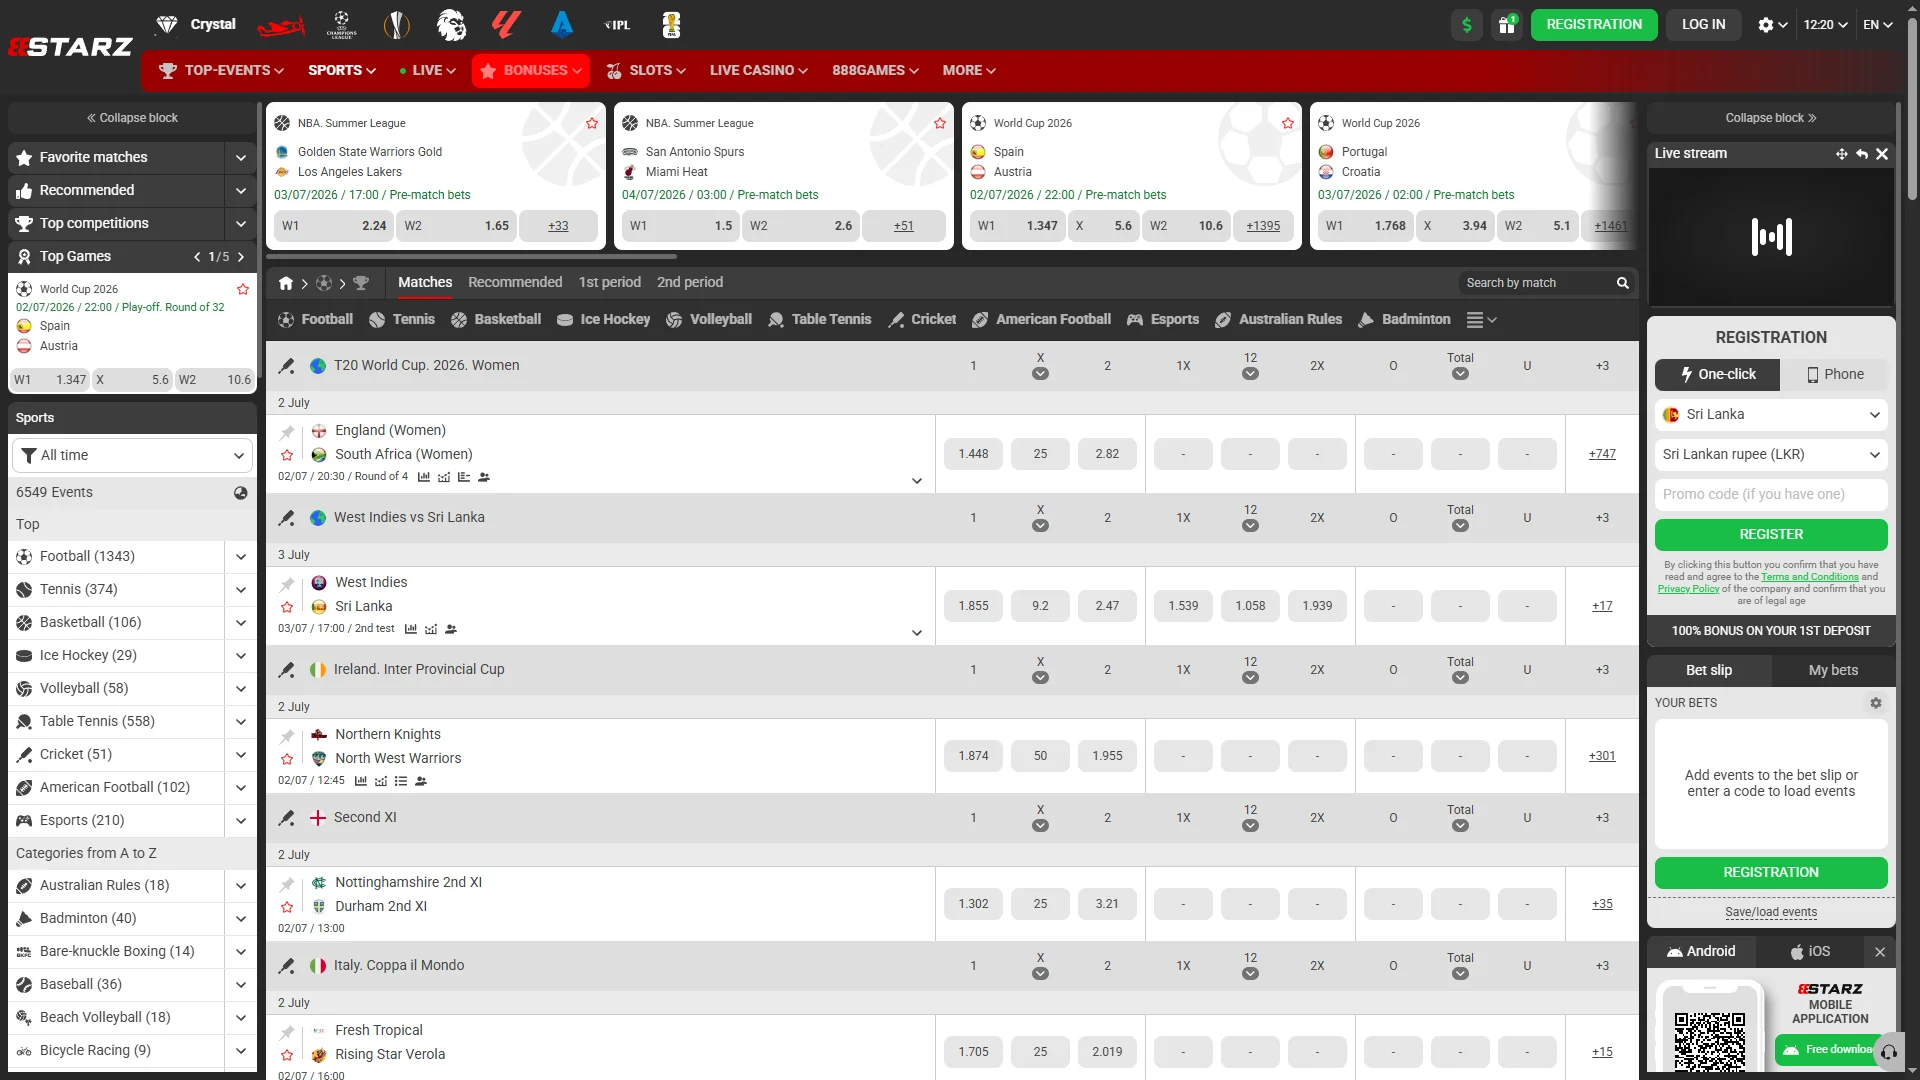The width and height of the screenshot is (1920, 1080).
Task: Focus the Search by match field
Action: 1536,283
